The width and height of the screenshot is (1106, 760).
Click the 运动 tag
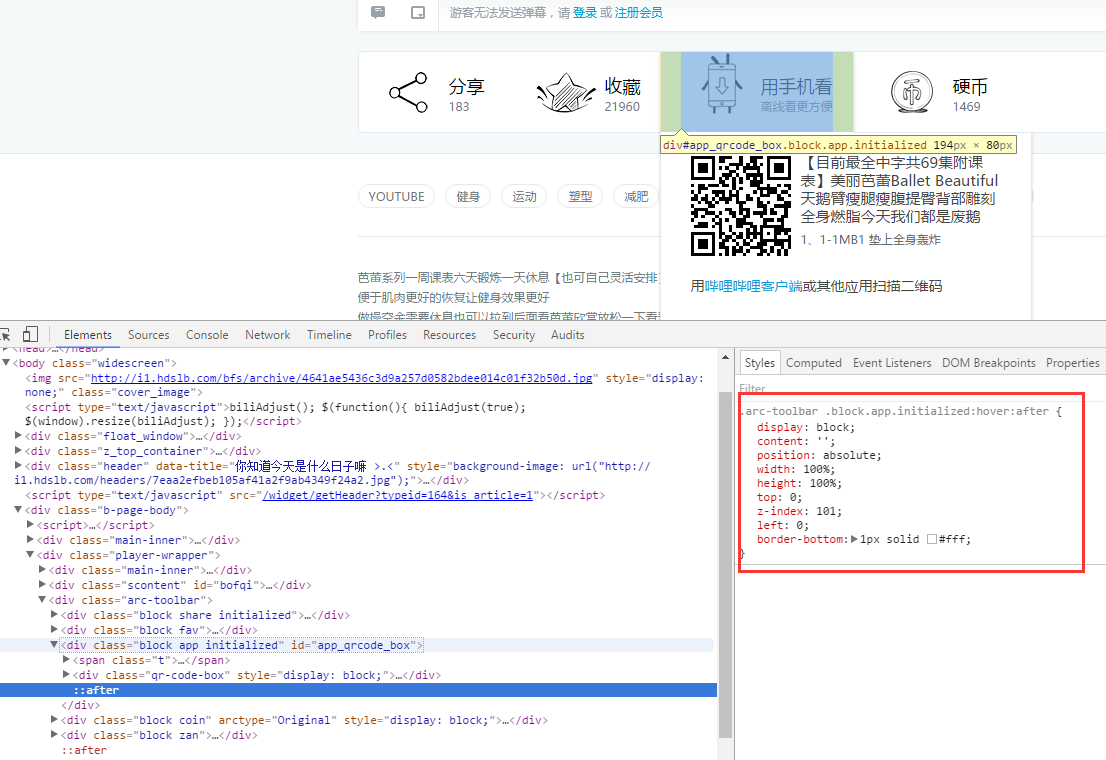pos(524,196)
